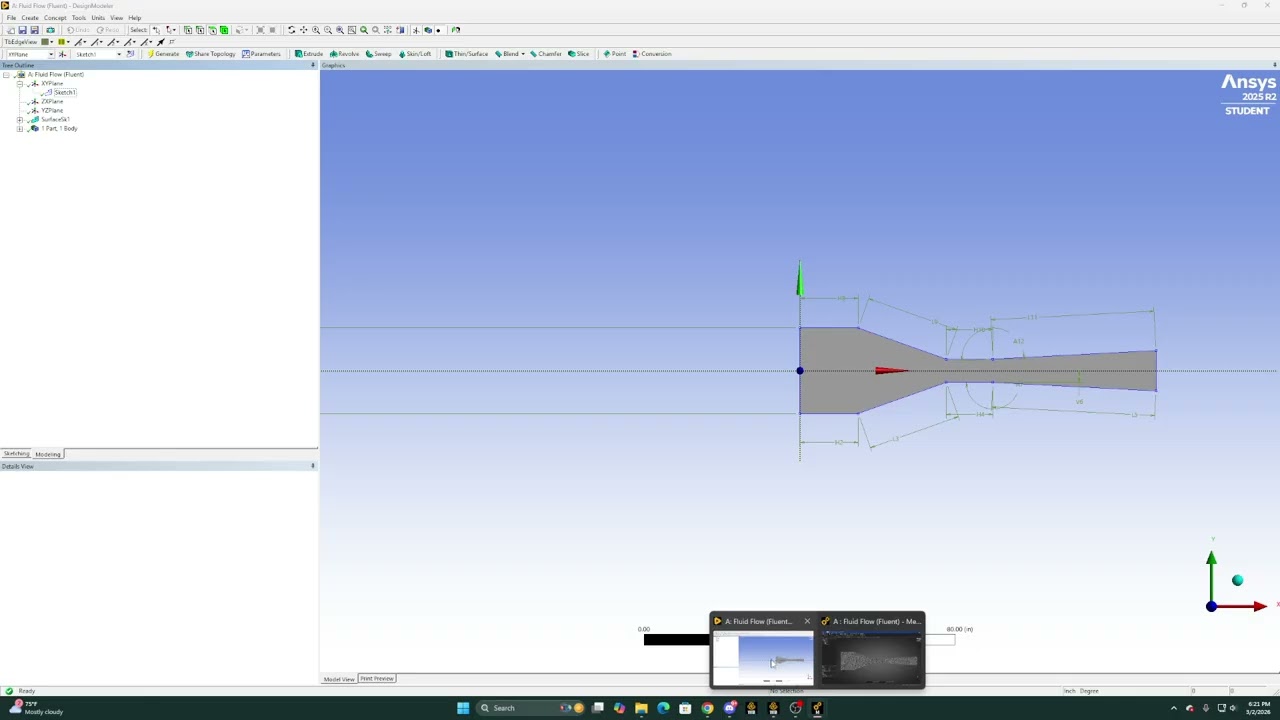The height and width of the screenshot is (720, 1280).
Task: Select the Slice feature
Action: [x=579, y=54]
